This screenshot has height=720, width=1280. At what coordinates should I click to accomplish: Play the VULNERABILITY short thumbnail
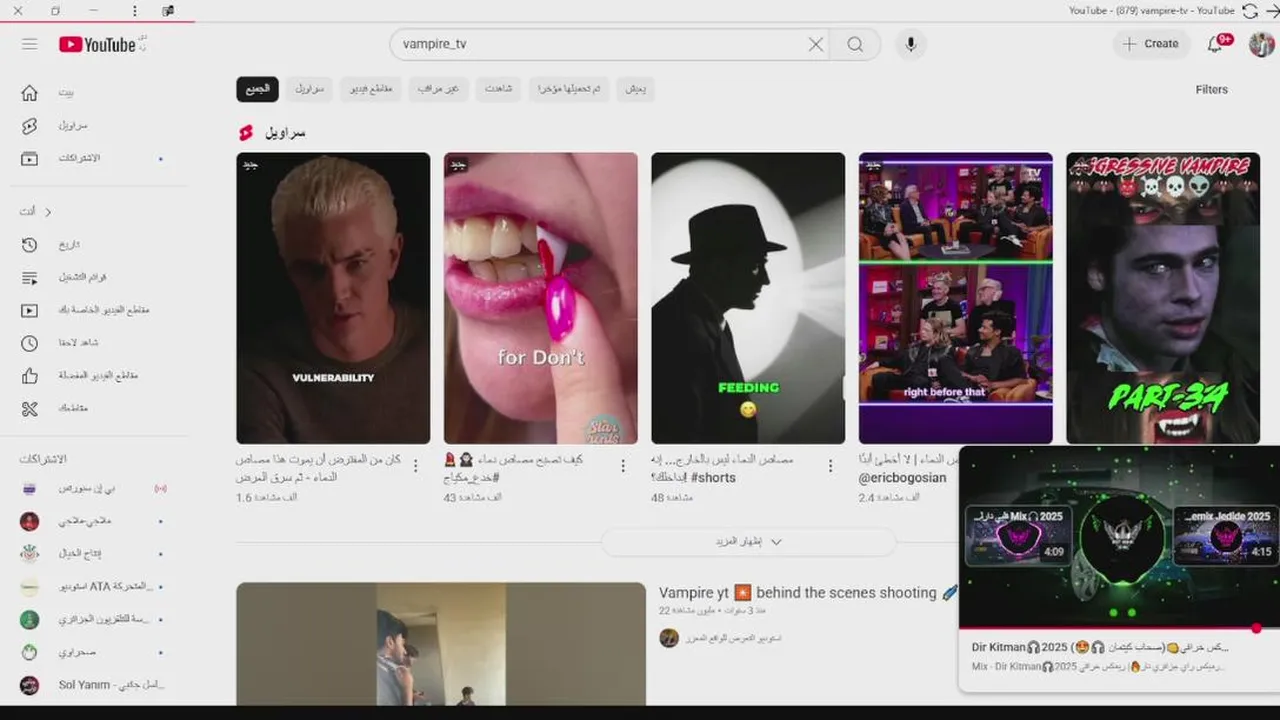click(333, 298)
